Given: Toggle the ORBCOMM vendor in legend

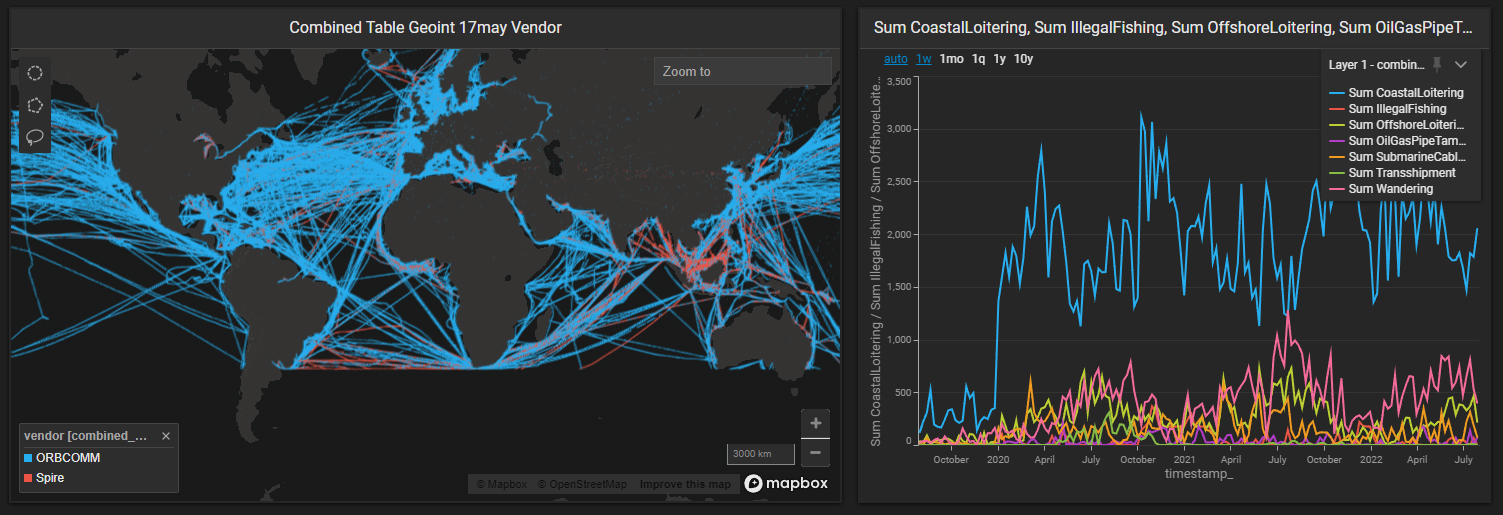Looking at the screenshot, I should coord(67,458).
